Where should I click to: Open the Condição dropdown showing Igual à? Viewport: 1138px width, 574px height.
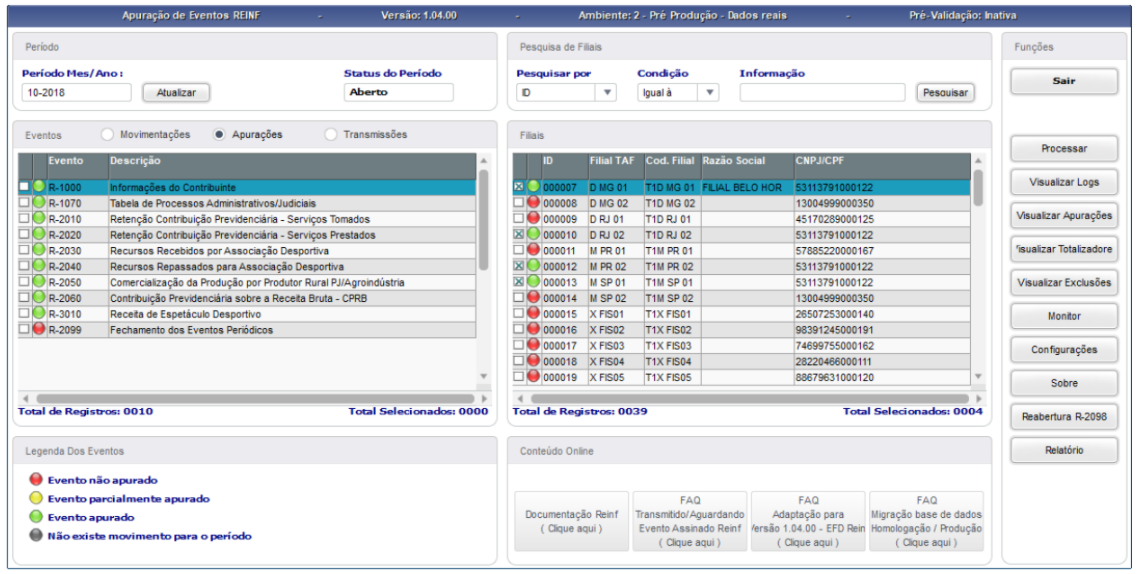pyautogui.click(x=710, y=93)
